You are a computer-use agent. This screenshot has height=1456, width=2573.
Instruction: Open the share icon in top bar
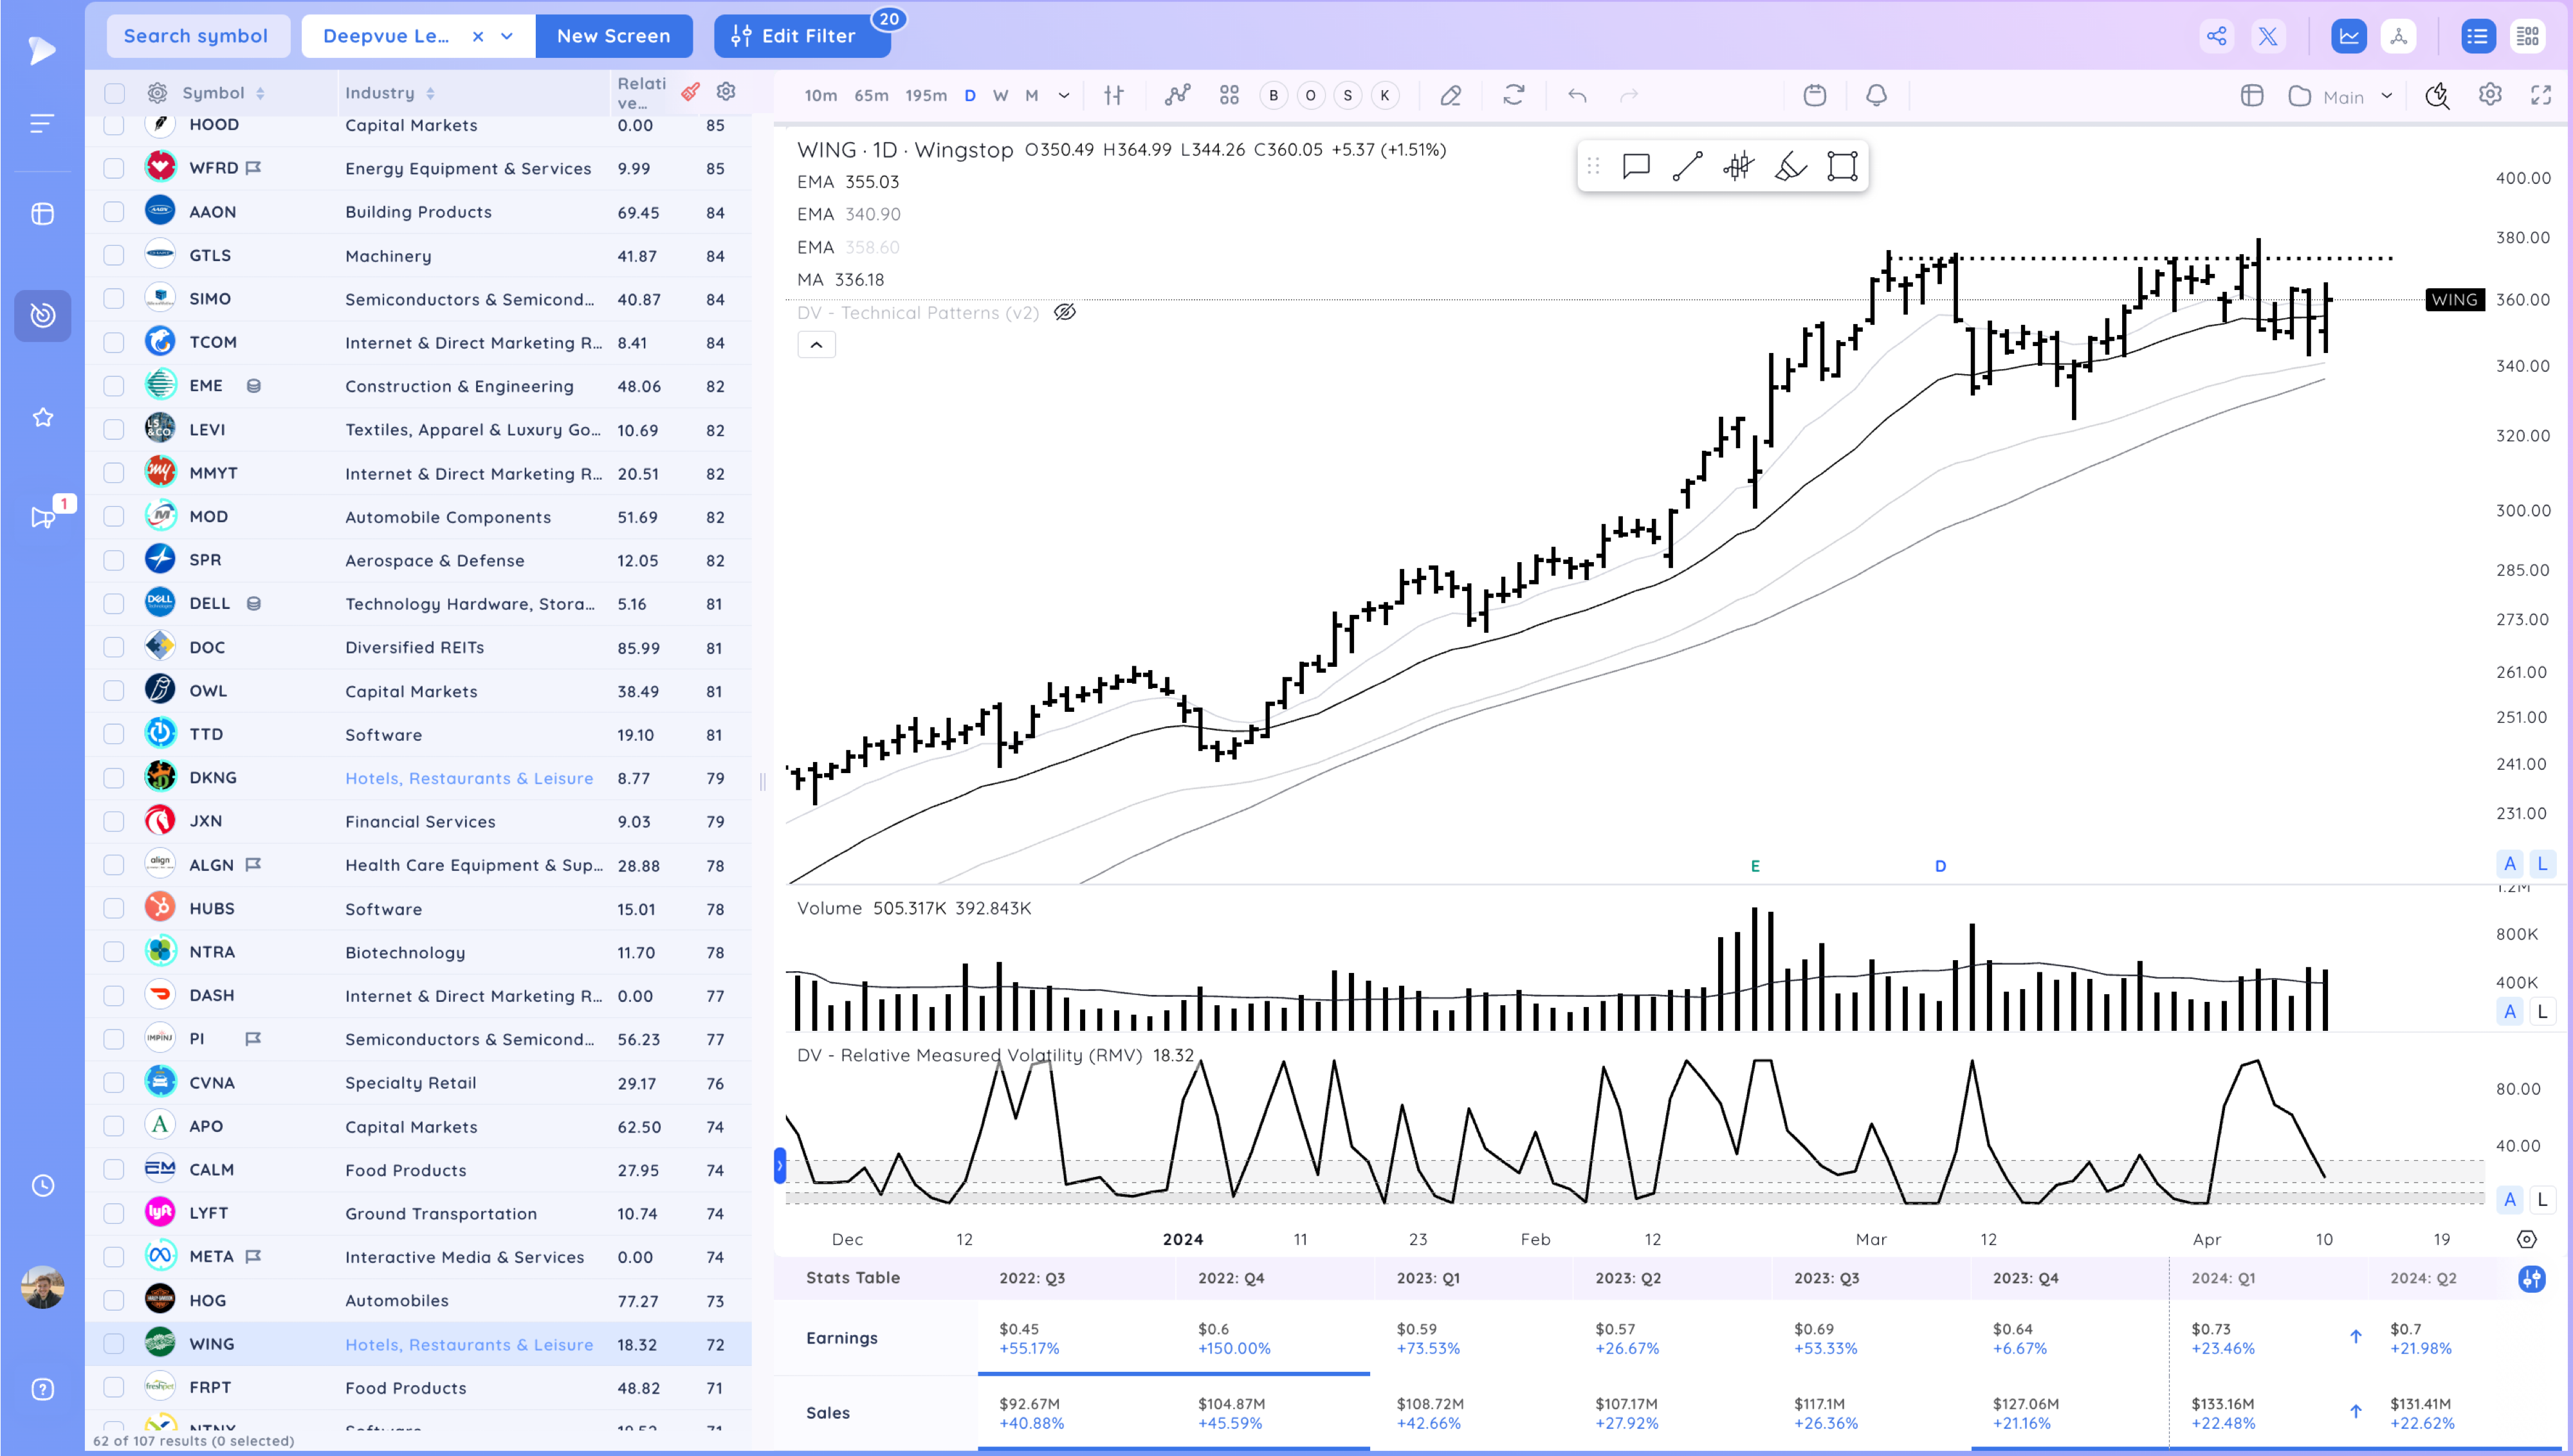tap(2216, 36)
